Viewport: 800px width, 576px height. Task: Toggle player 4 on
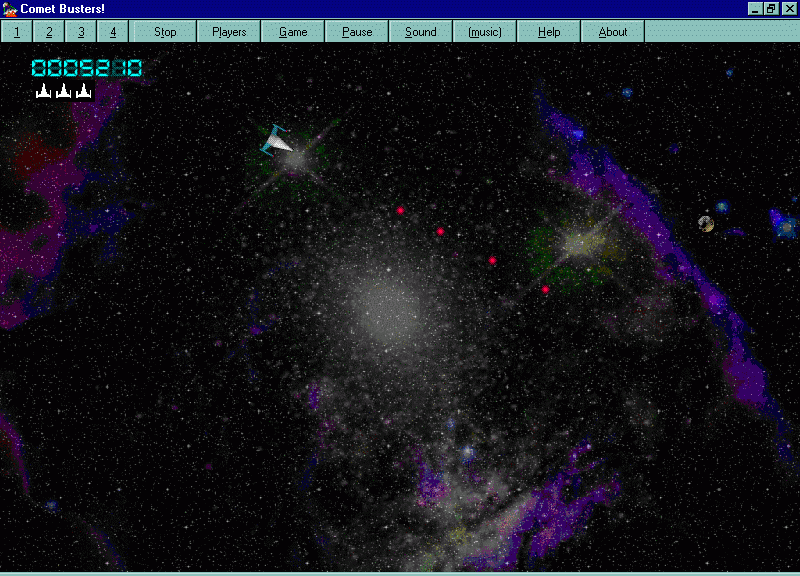click(113, 31)
